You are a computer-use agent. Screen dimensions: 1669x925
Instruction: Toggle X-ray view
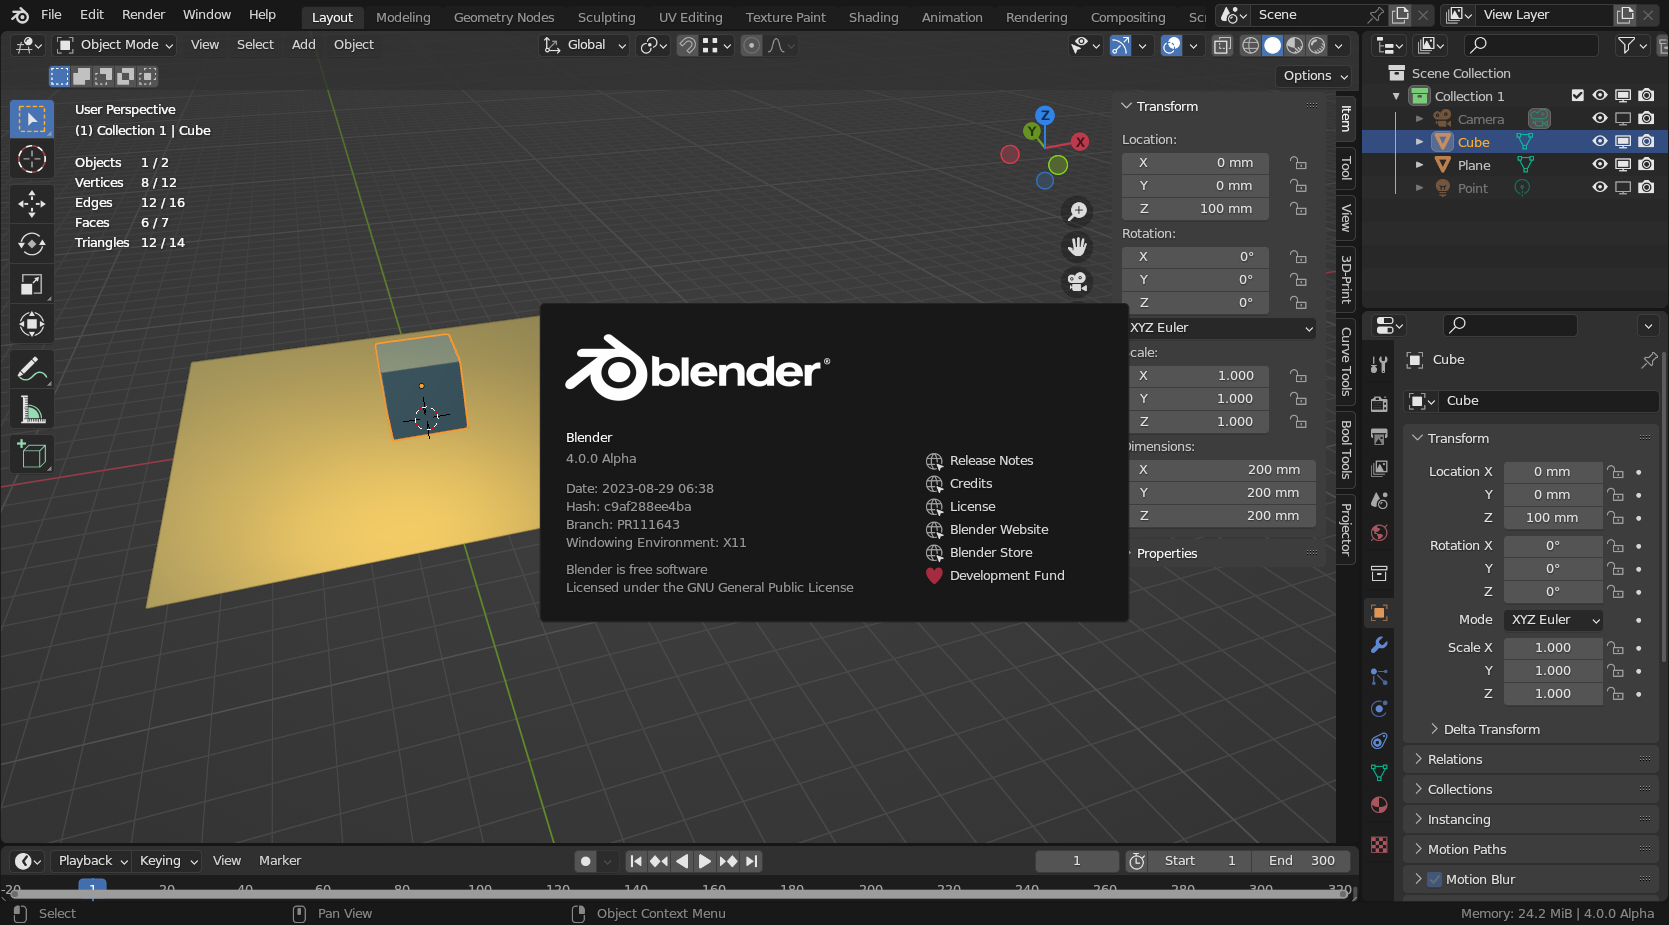1222,45
